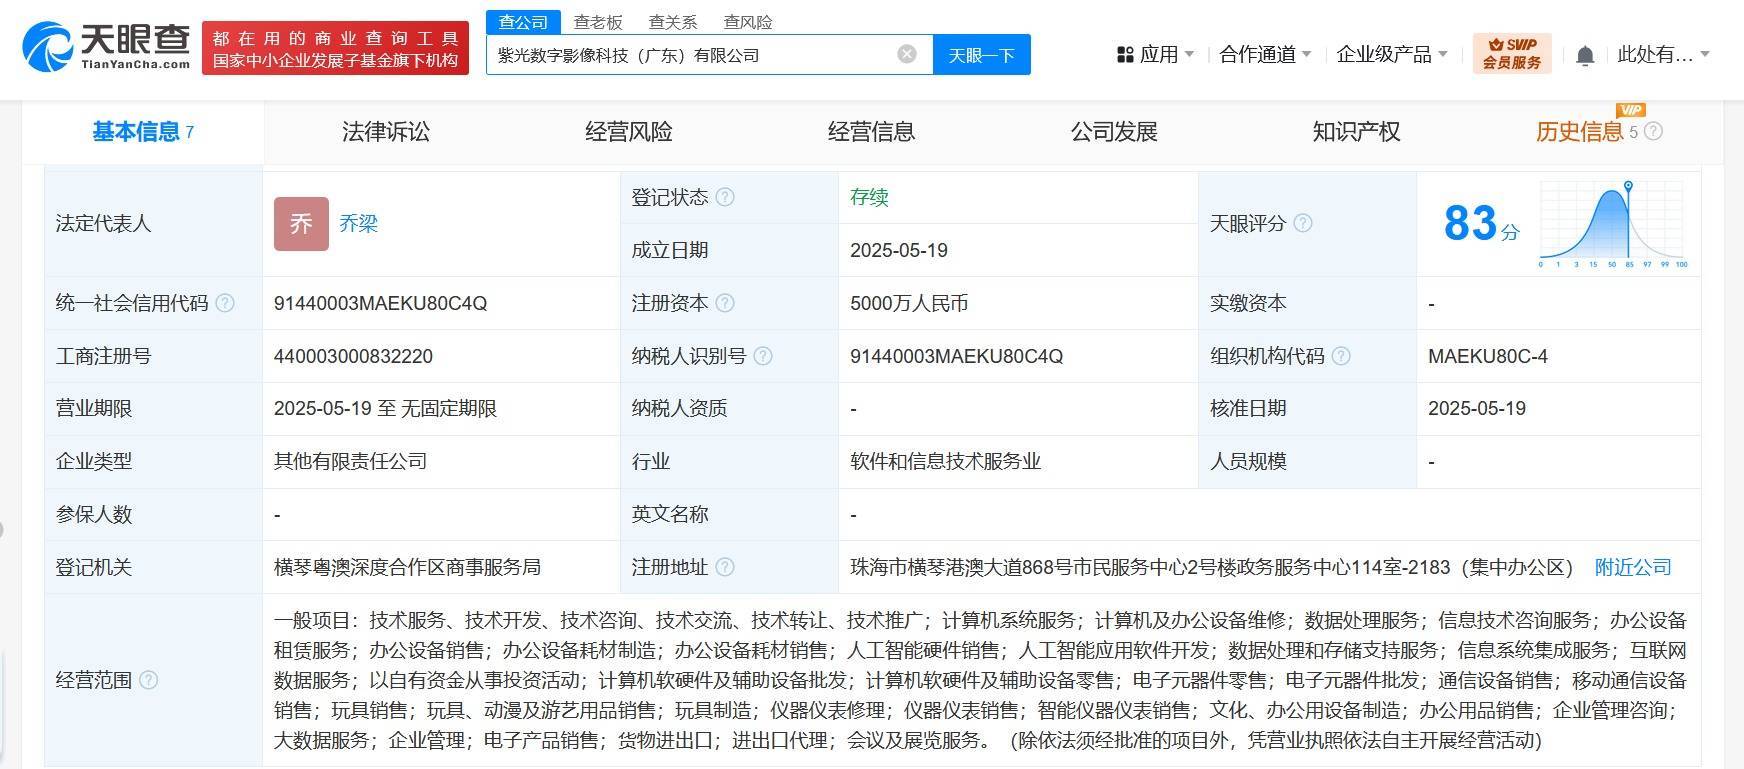This screenshot has width=1744, height=769.
Task: Click help icon next to 纳税人识别号
Action: (x=763, y=356)
